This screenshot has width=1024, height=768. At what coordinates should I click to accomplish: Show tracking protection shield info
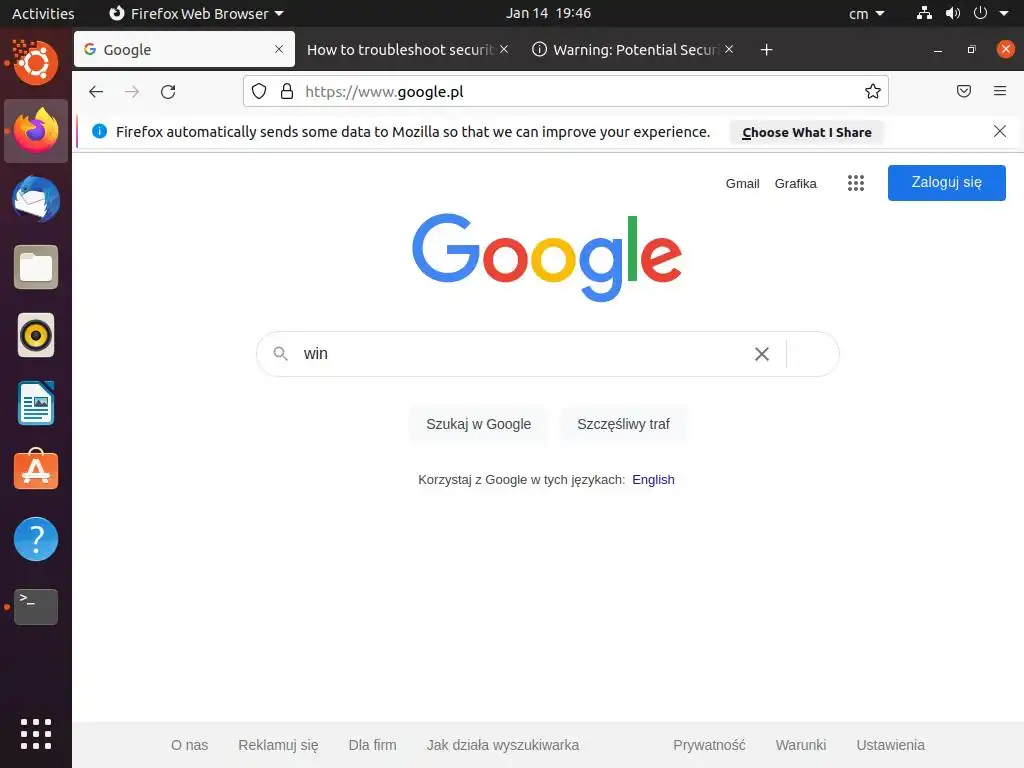coord(259,91)
